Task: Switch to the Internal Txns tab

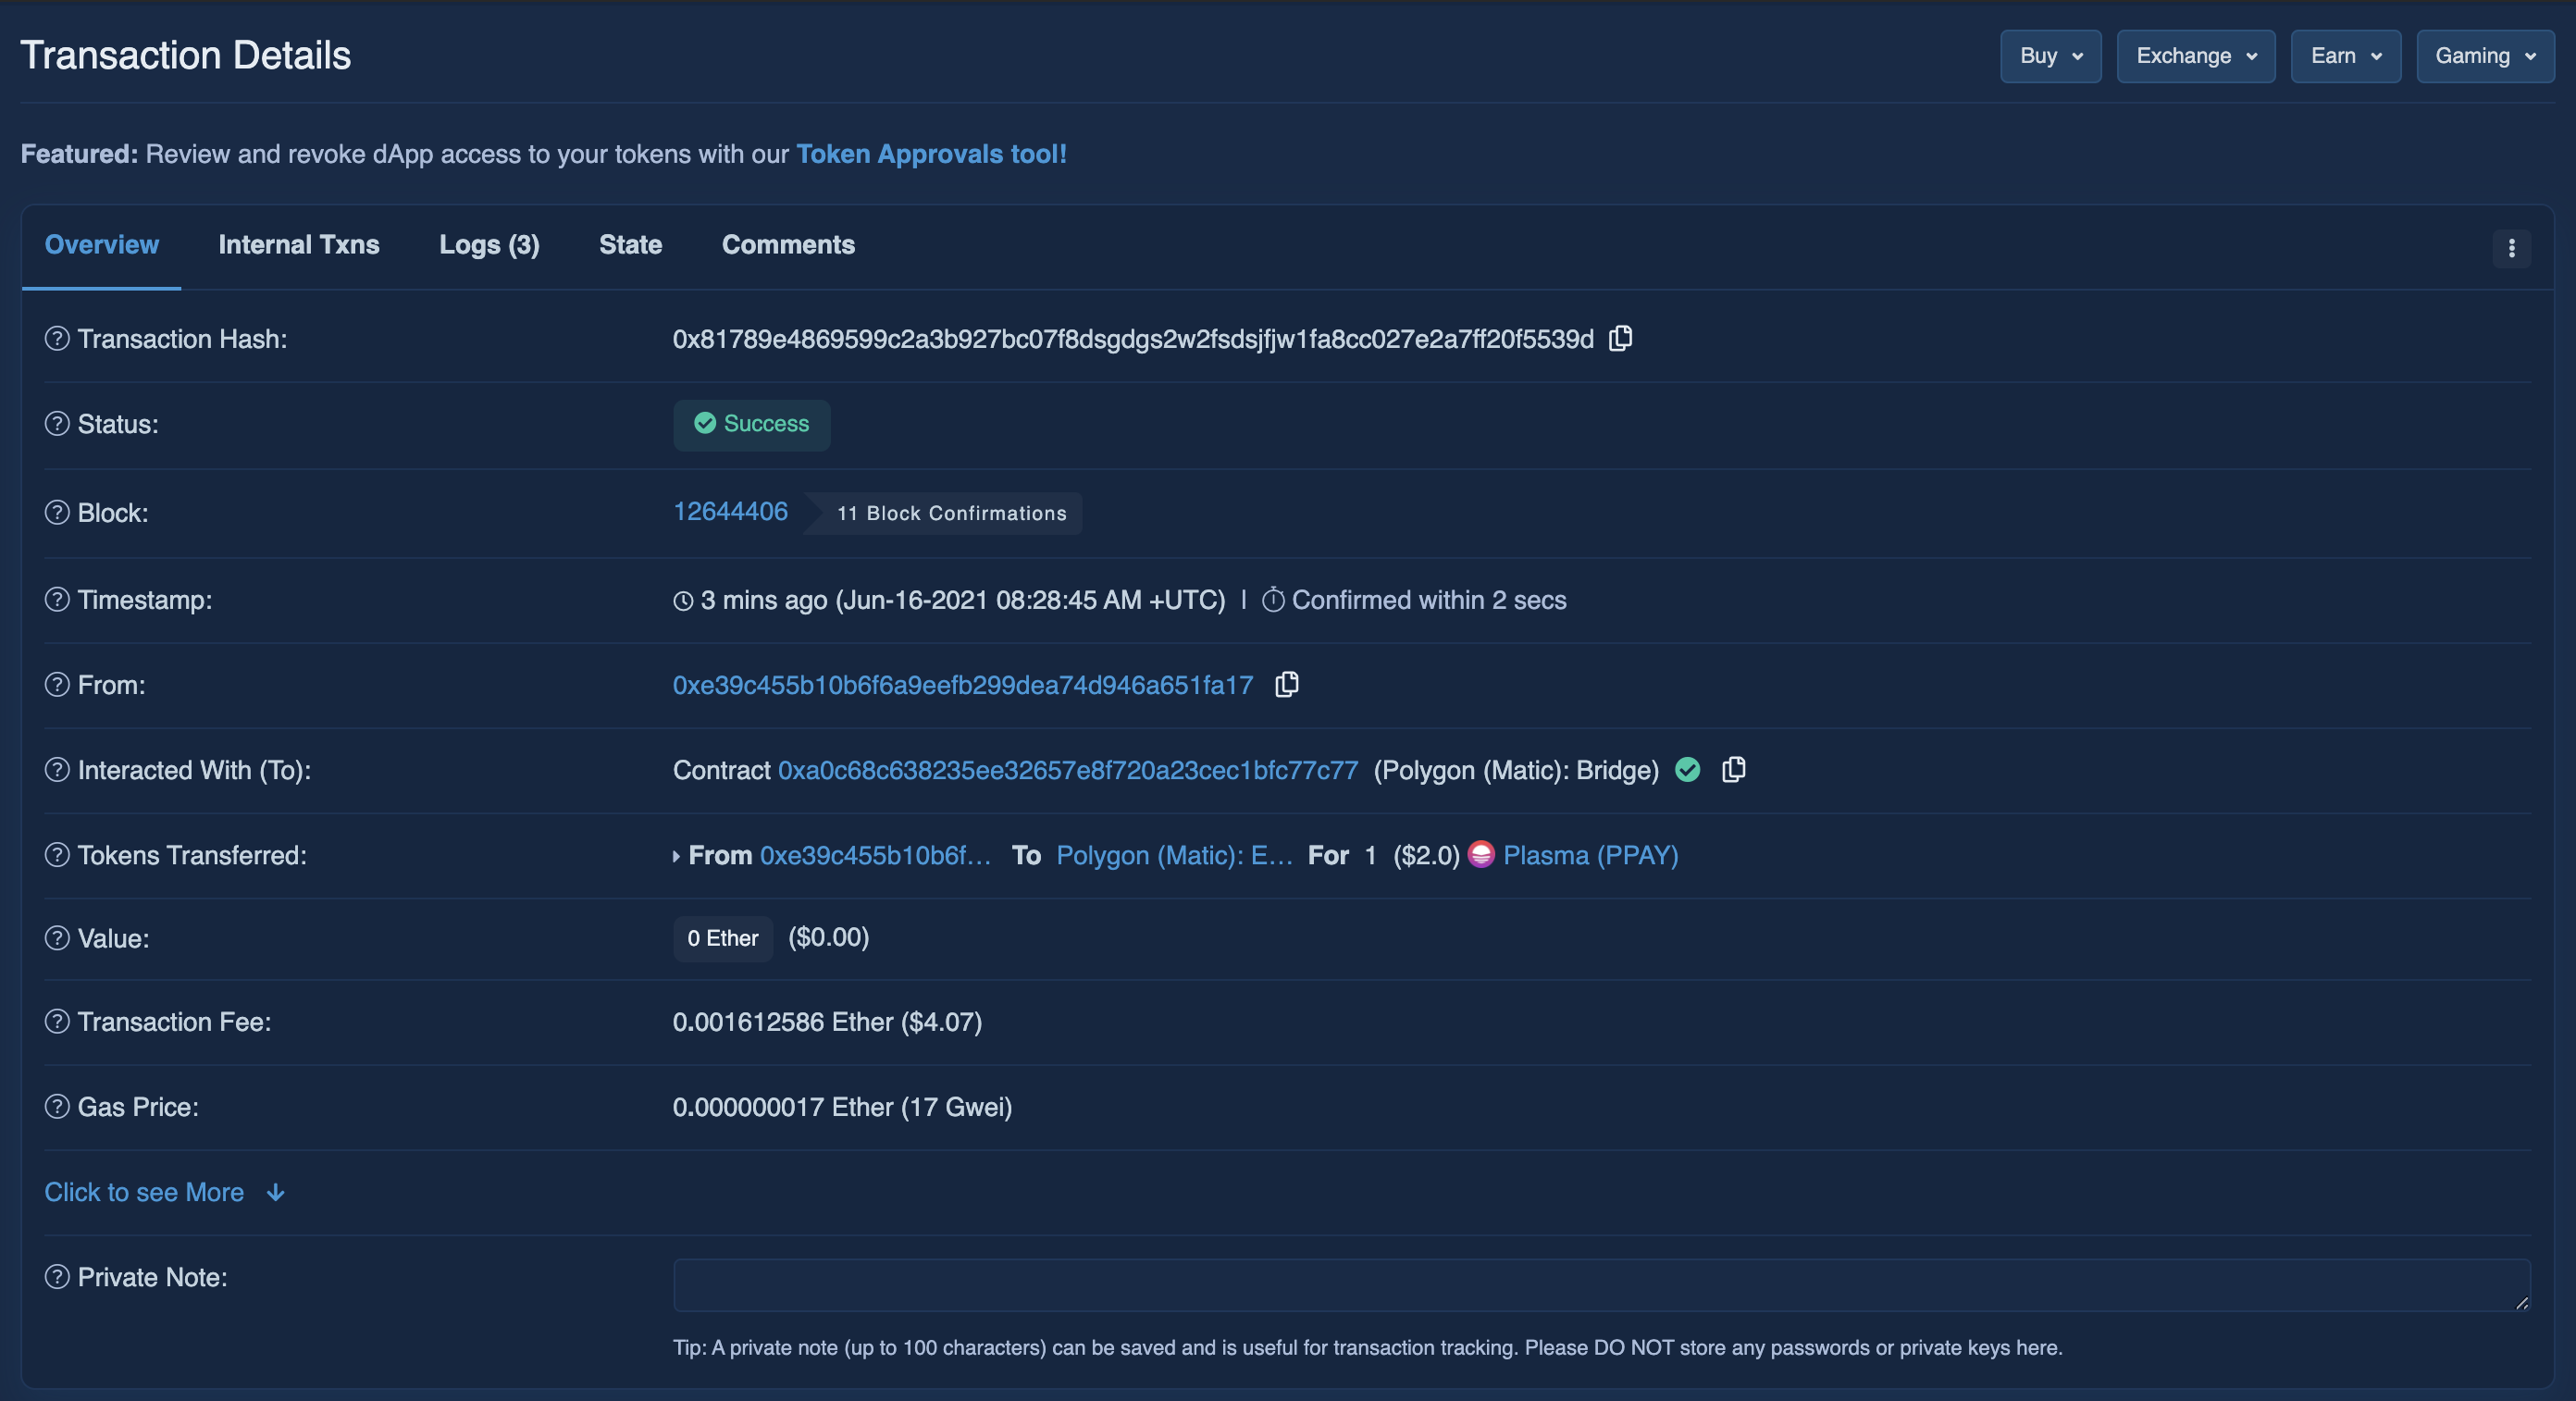Action: [x=298, y=245]
